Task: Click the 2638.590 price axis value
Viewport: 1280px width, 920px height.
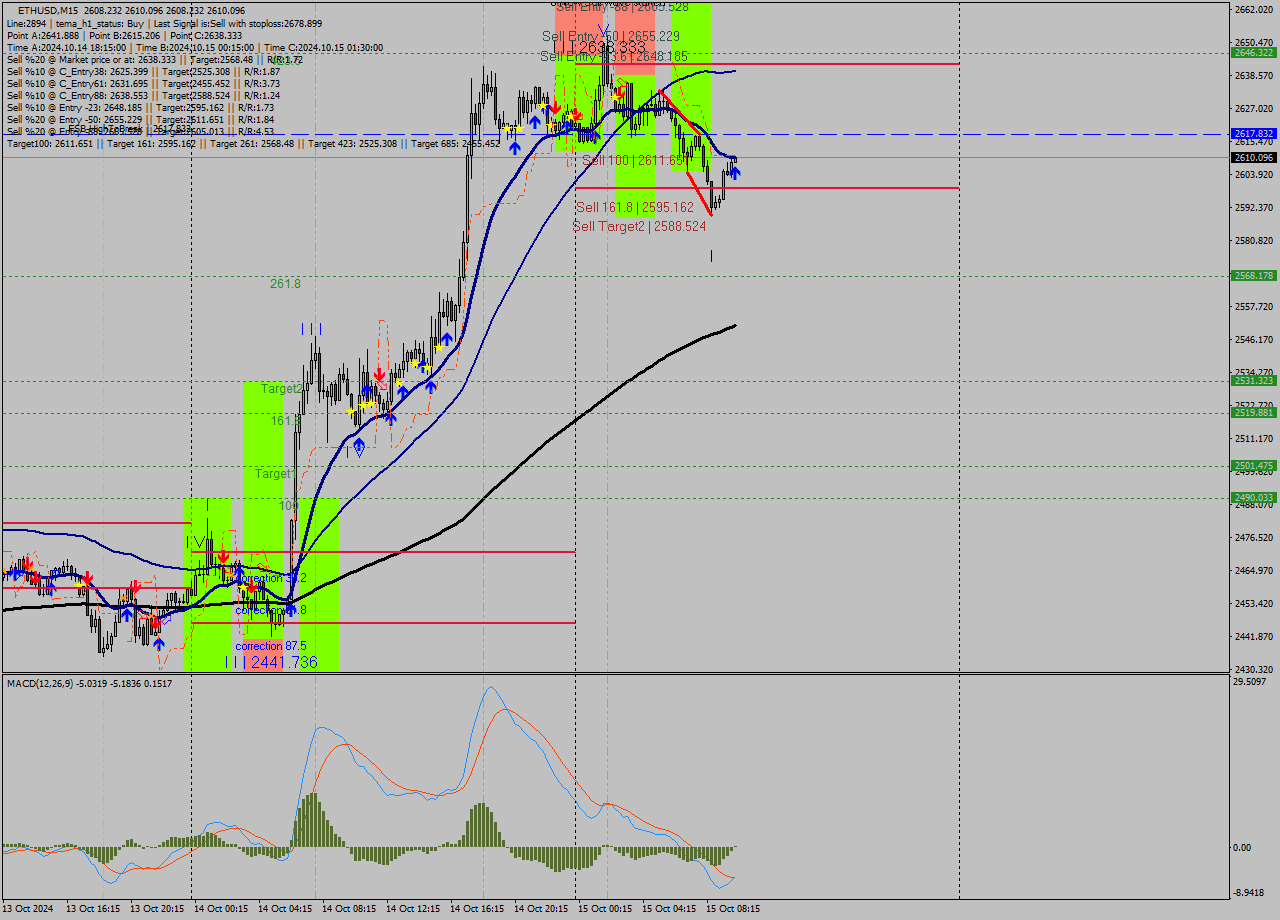Action: pyautogui.click(x=1254, y=76)
